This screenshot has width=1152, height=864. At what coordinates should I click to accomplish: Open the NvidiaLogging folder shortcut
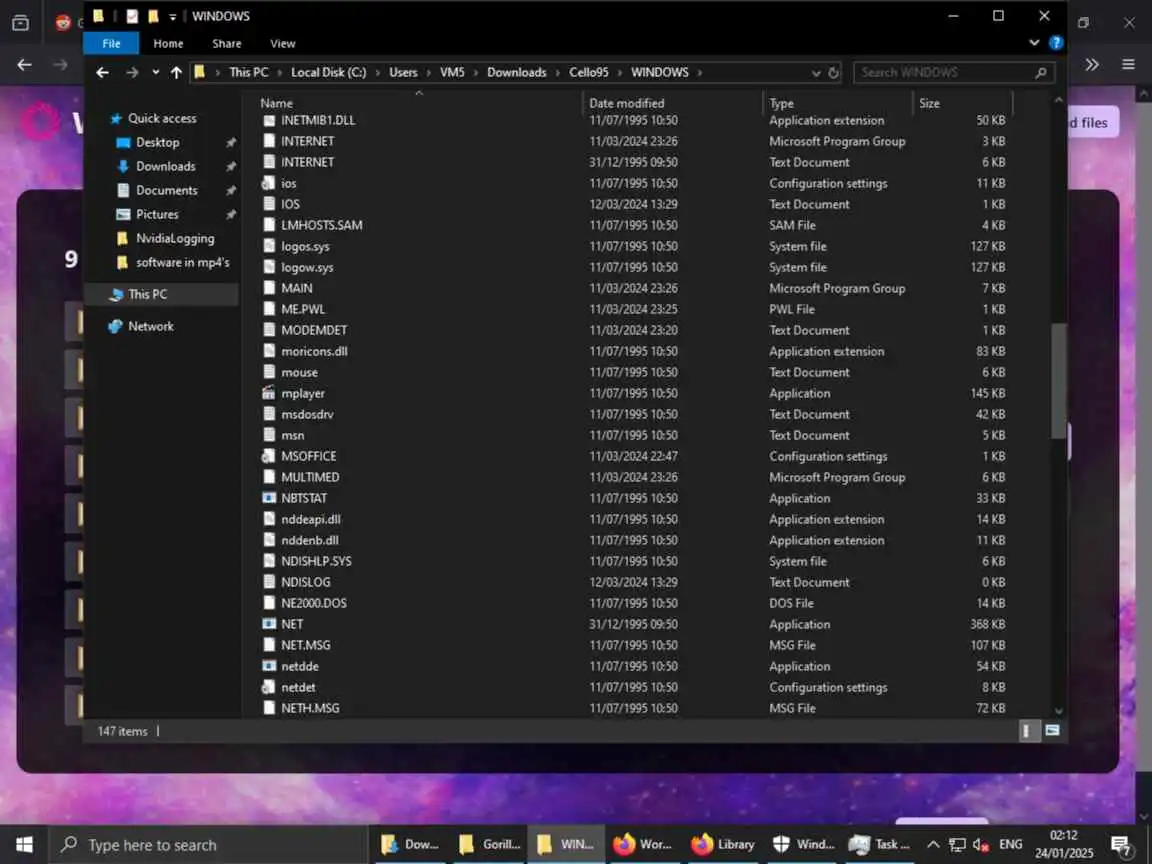pyautogui.click(x=175, y=238)
